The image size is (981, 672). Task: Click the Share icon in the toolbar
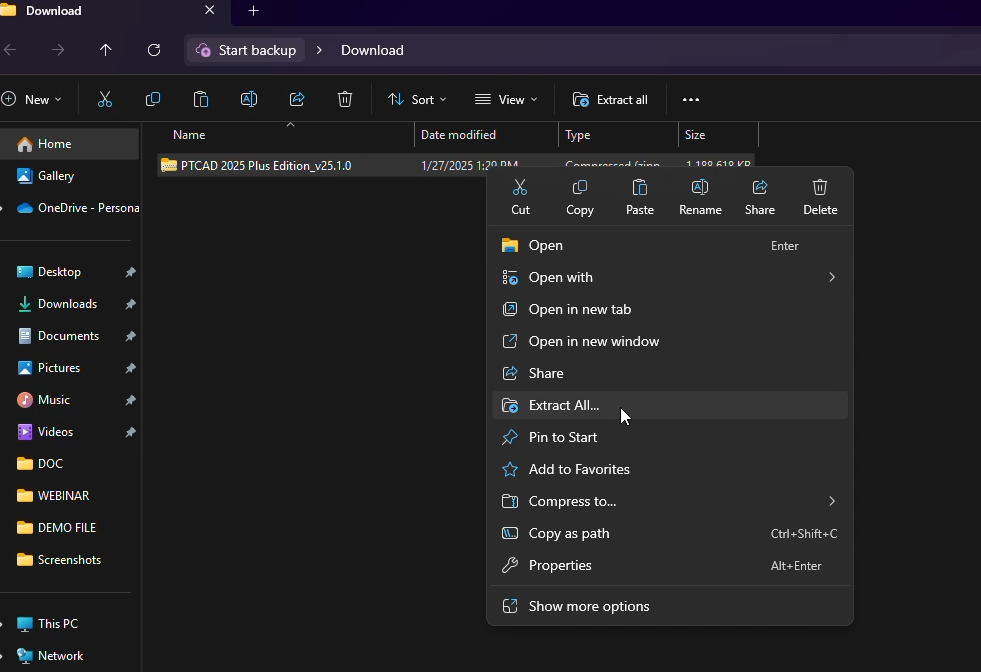[297, 99]
